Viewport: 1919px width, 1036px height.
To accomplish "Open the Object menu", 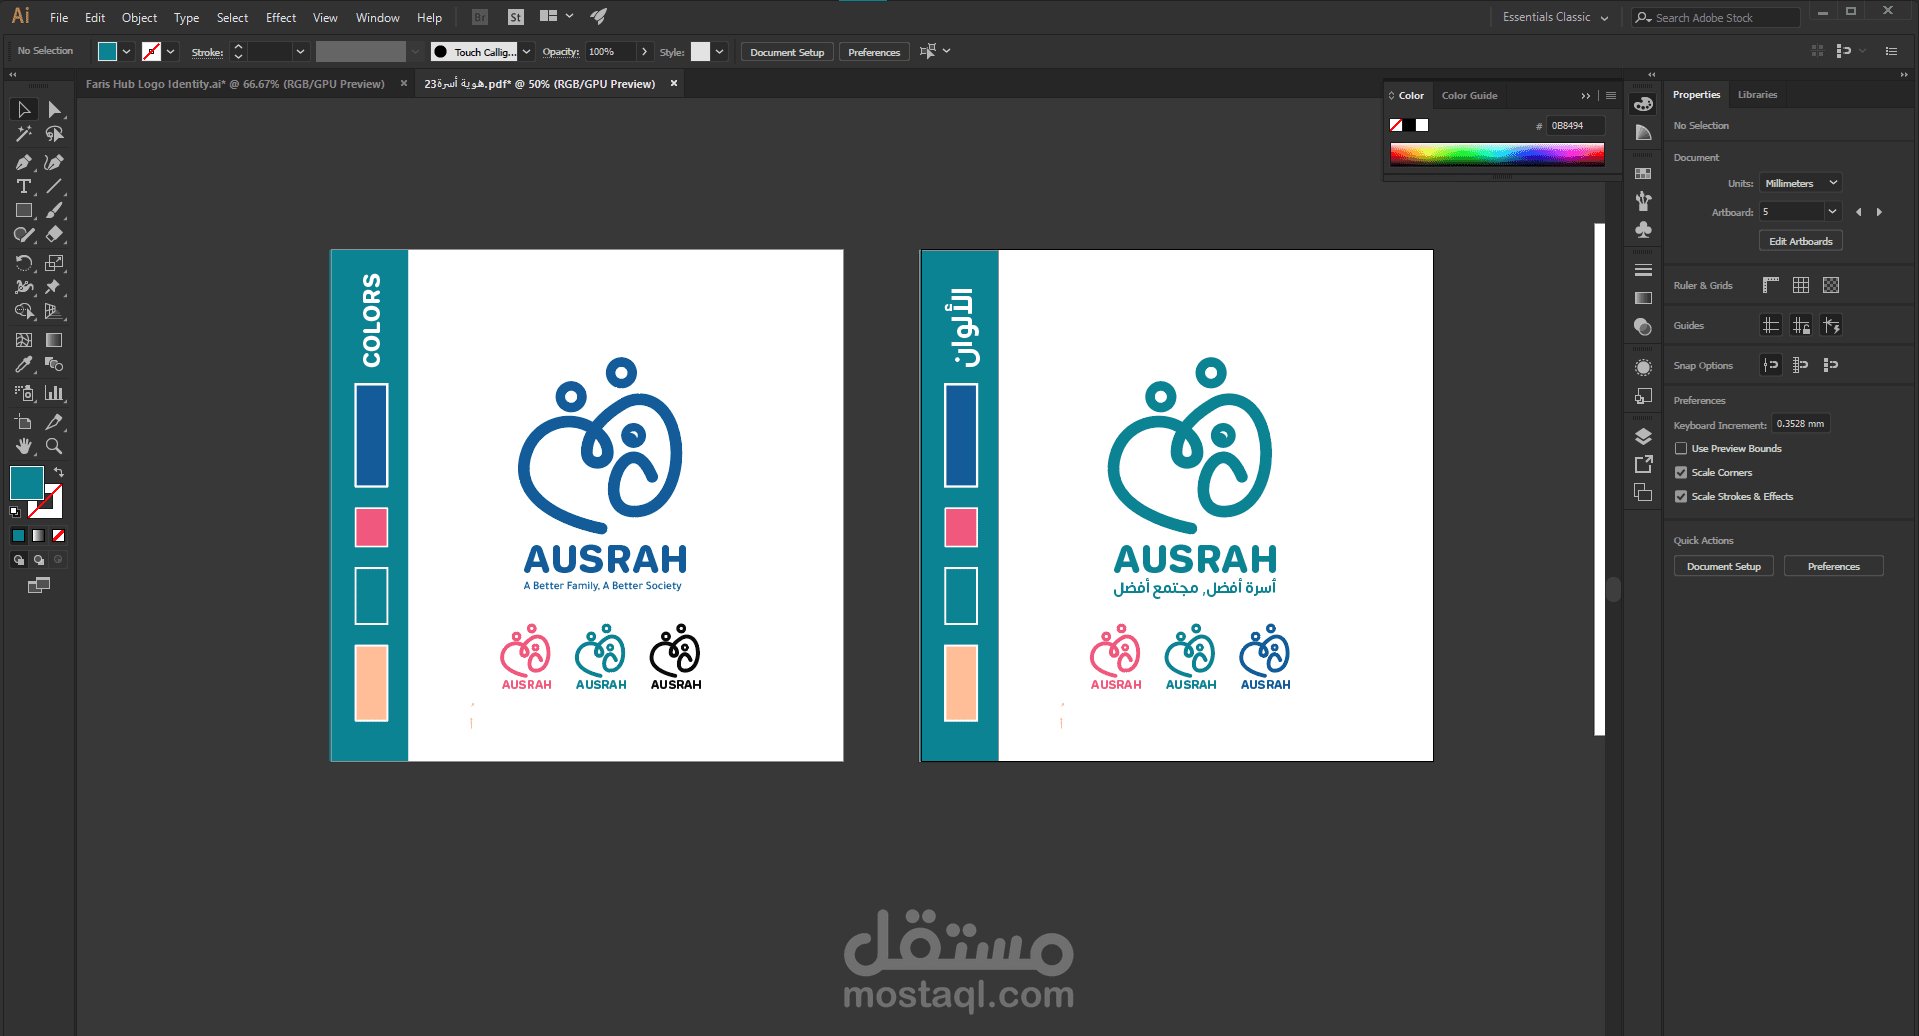I will [x=139, y=18].
